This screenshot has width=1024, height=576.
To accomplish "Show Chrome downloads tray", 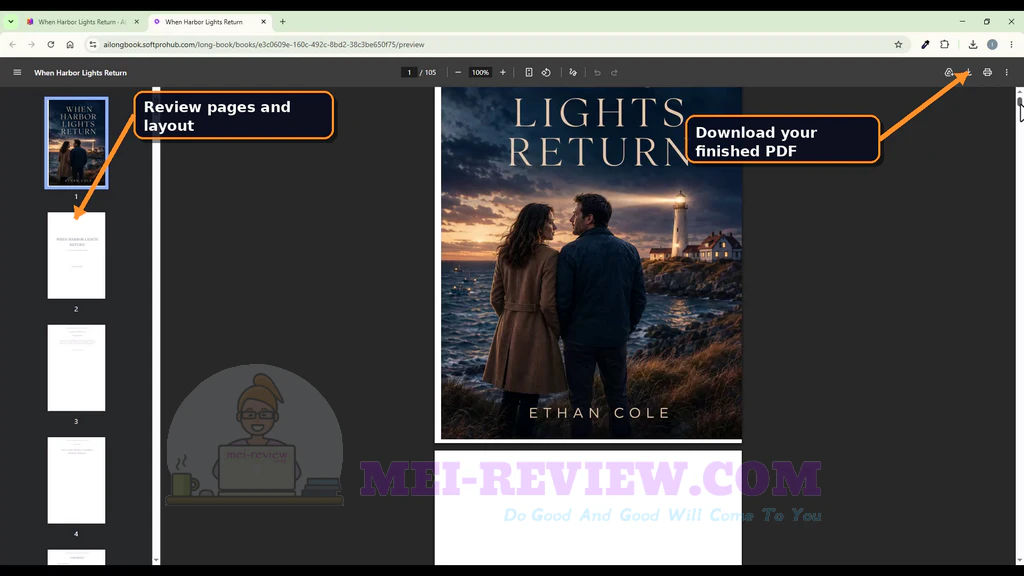I will pos(973,44).
